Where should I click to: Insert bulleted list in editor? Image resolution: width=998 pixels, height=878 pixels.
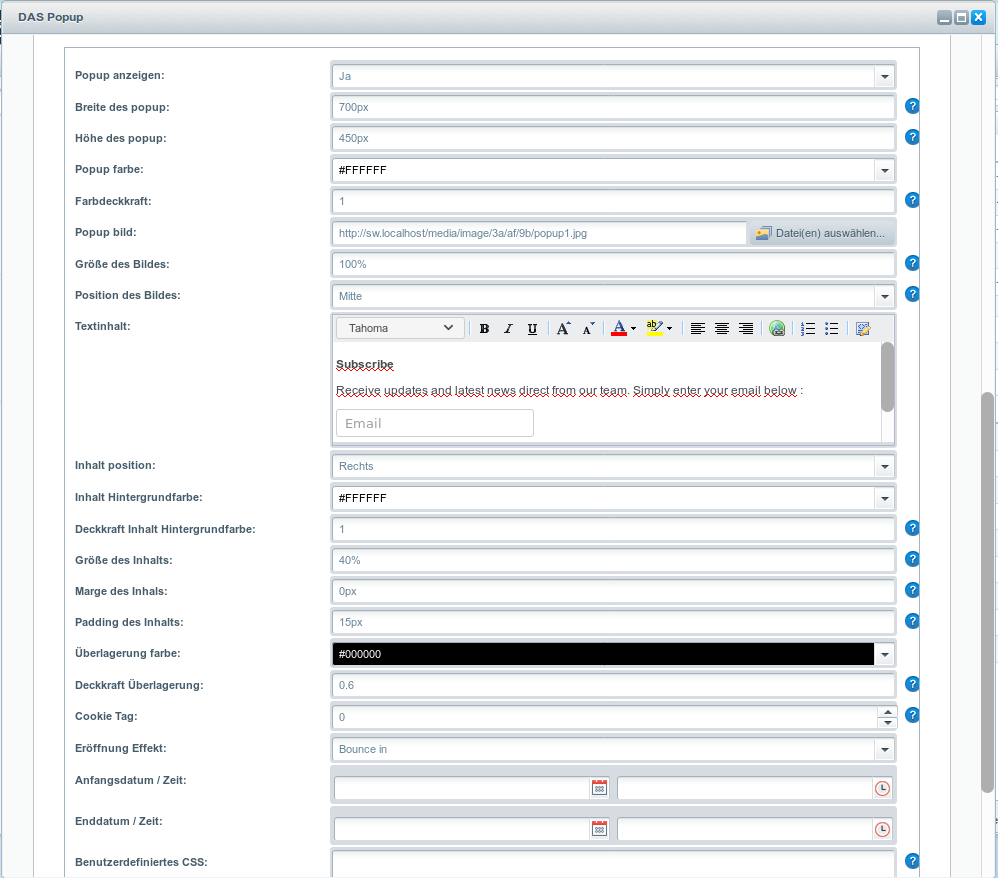(831, 329)
